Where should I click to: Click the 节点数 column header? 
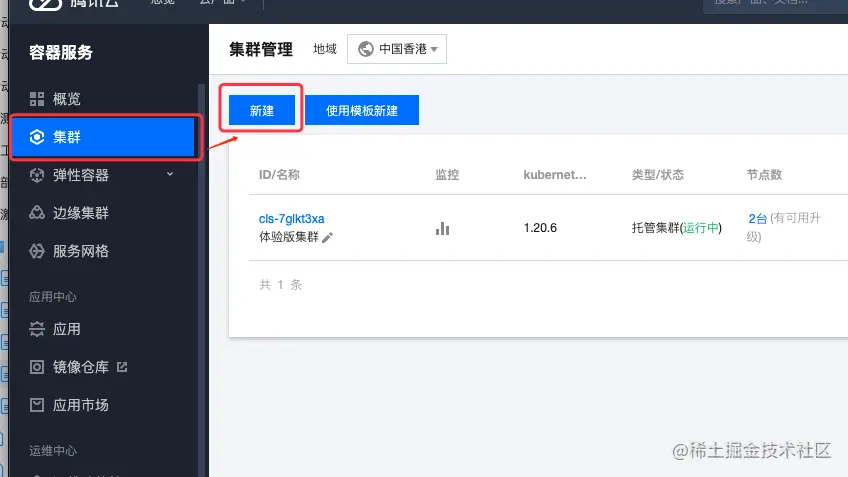pyautogui.click(x=764, y=175)
